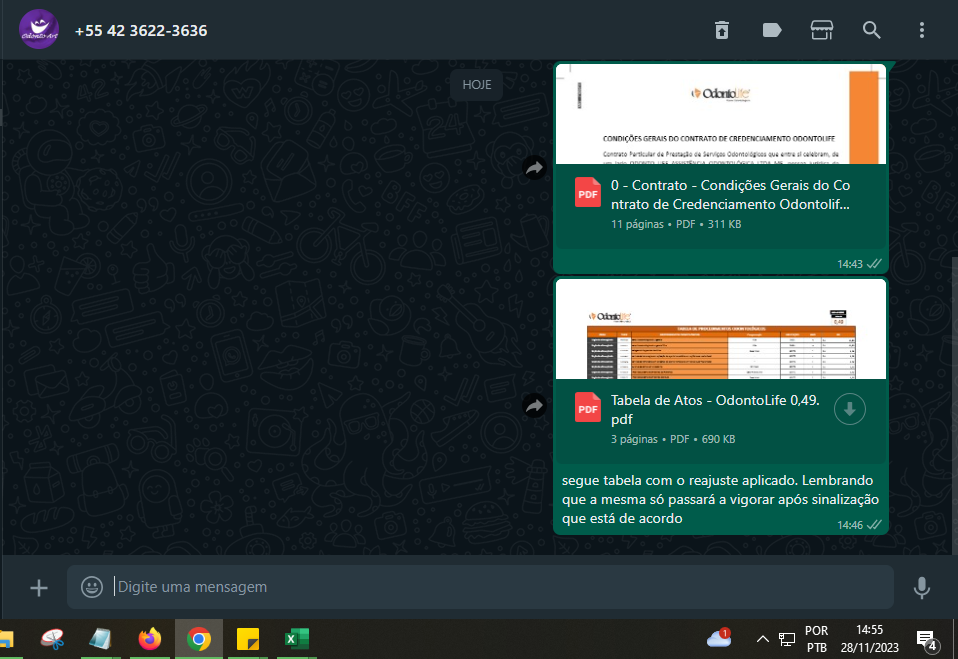Click the PDF icon of Tabela de Atos

(x=588, y=407)
